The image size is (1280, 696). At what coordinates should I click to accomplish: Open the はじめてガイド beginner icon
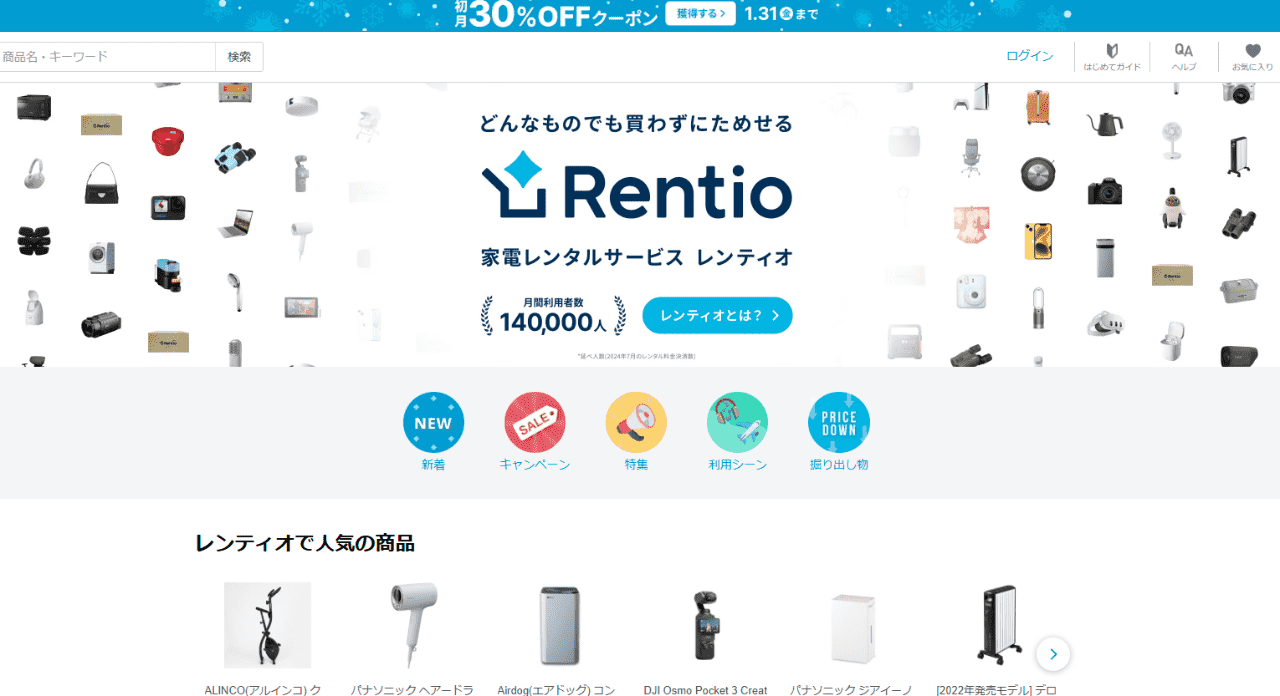tap(1112, 57)
